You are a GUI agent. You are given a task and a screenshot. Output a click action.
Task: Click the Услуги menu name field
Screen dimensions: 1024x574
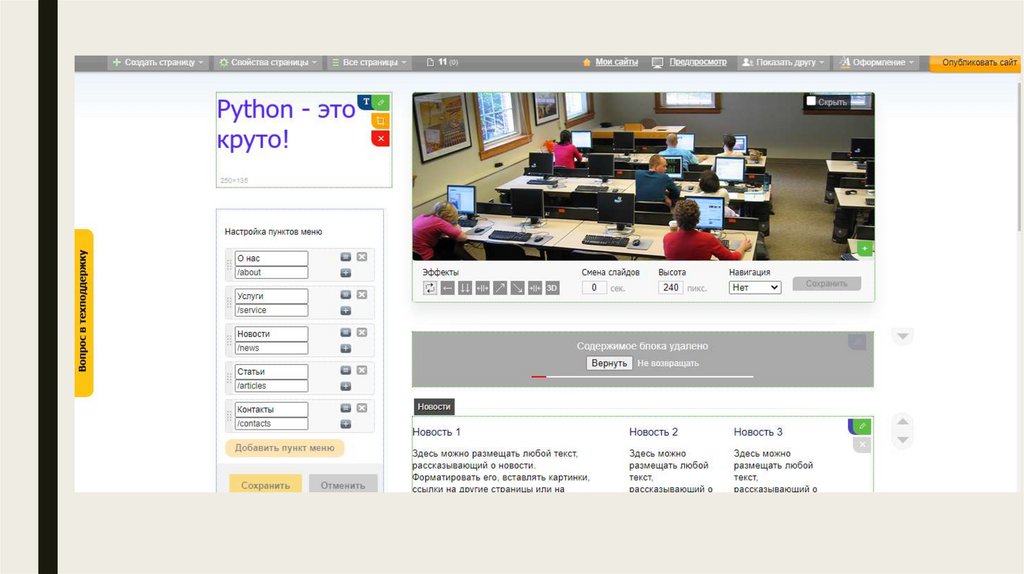[x=272, y=296]
